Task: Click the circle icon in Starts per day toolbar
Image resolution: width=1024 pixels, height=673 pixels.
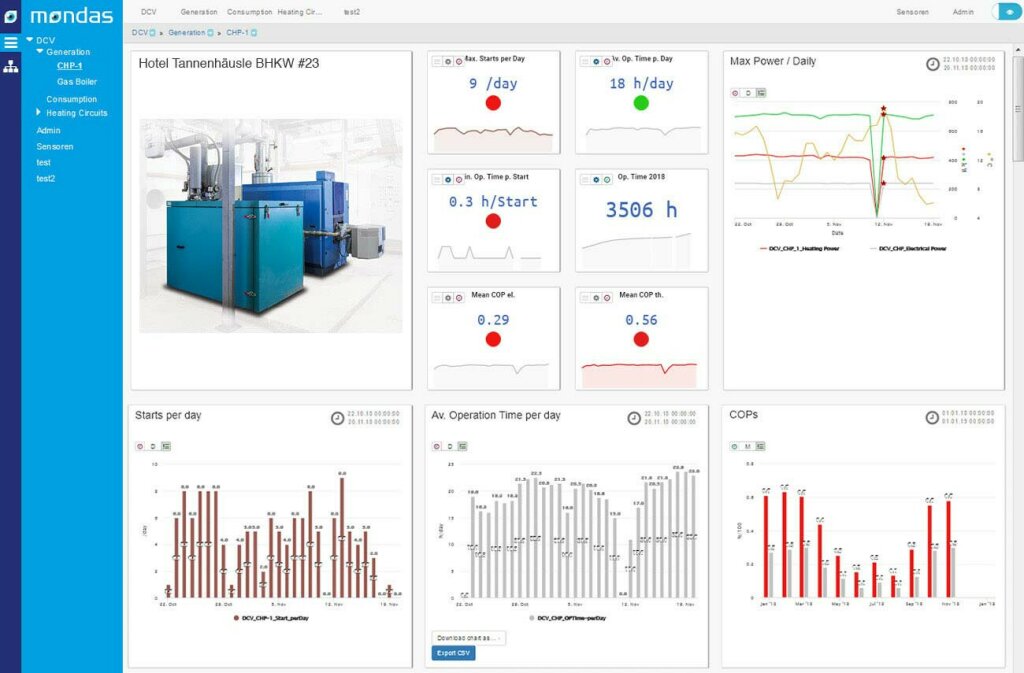Action: tap(140, 446)
